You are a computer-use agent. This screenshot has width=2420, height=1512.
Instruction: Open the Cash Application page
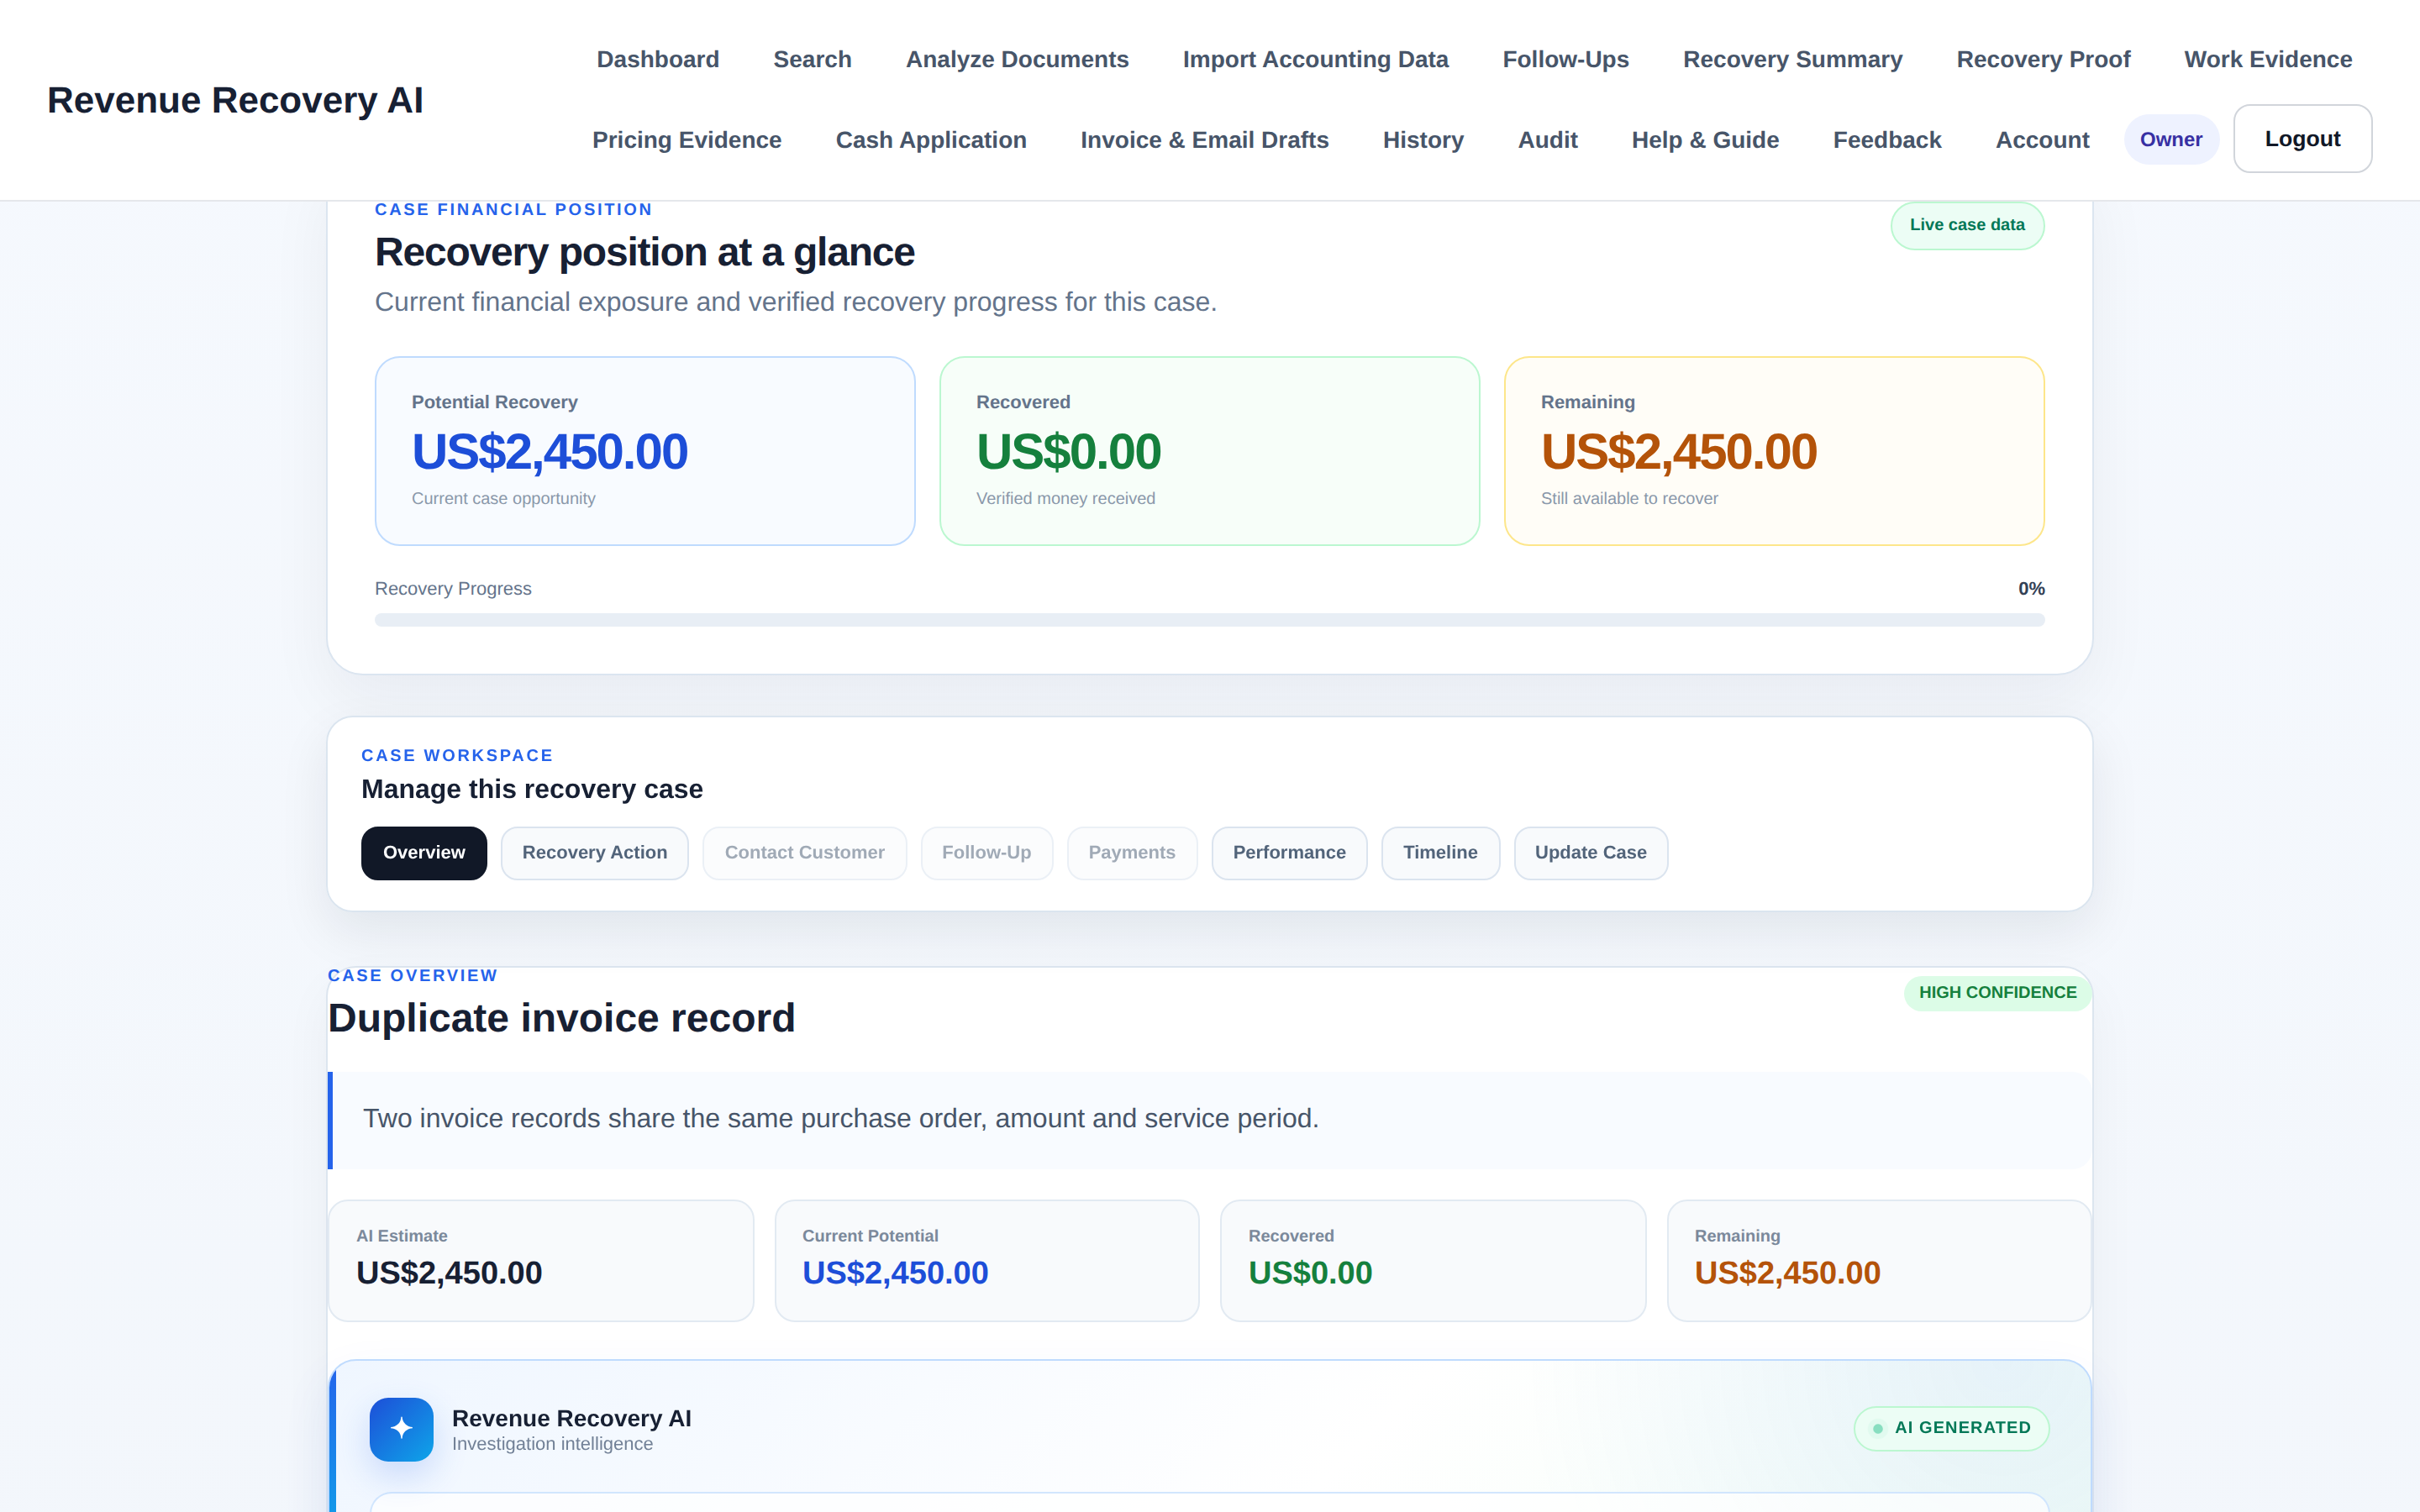[931, 140]
